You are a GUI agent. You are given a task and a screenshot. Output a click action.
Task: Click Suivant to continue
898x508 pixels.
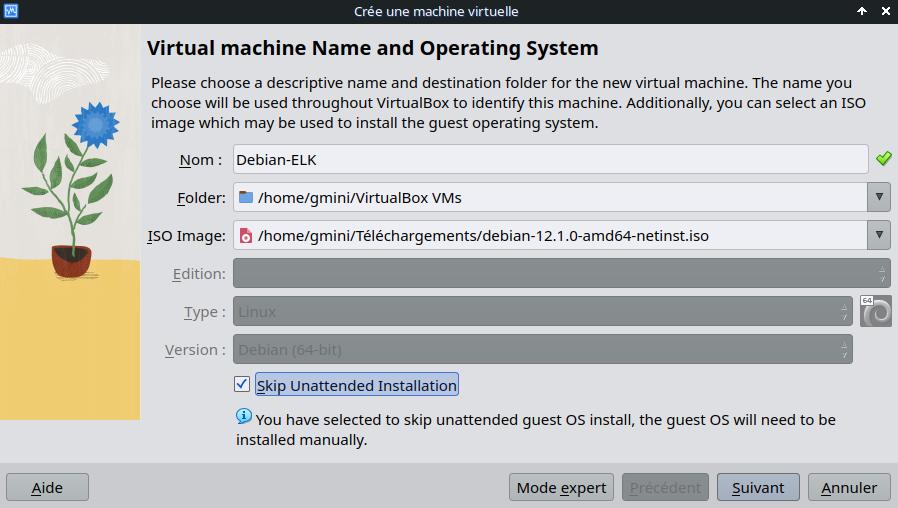coord(758,487)
